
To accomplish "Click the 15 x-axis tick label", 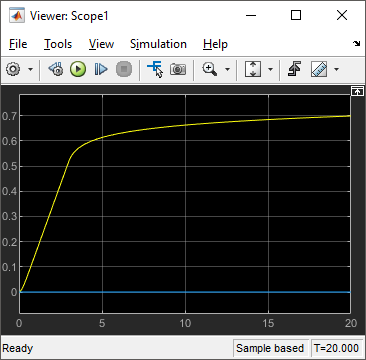I will tap(268, 323).
